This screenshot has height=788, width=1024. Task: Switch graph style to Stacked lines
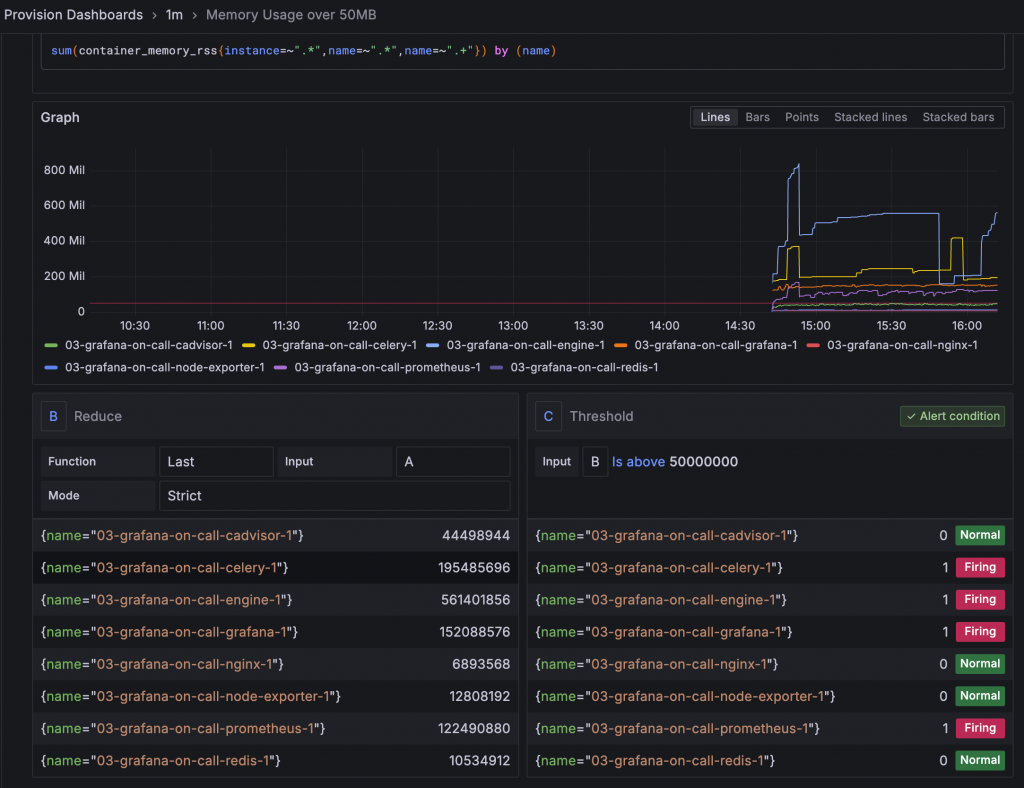[870, 118]
